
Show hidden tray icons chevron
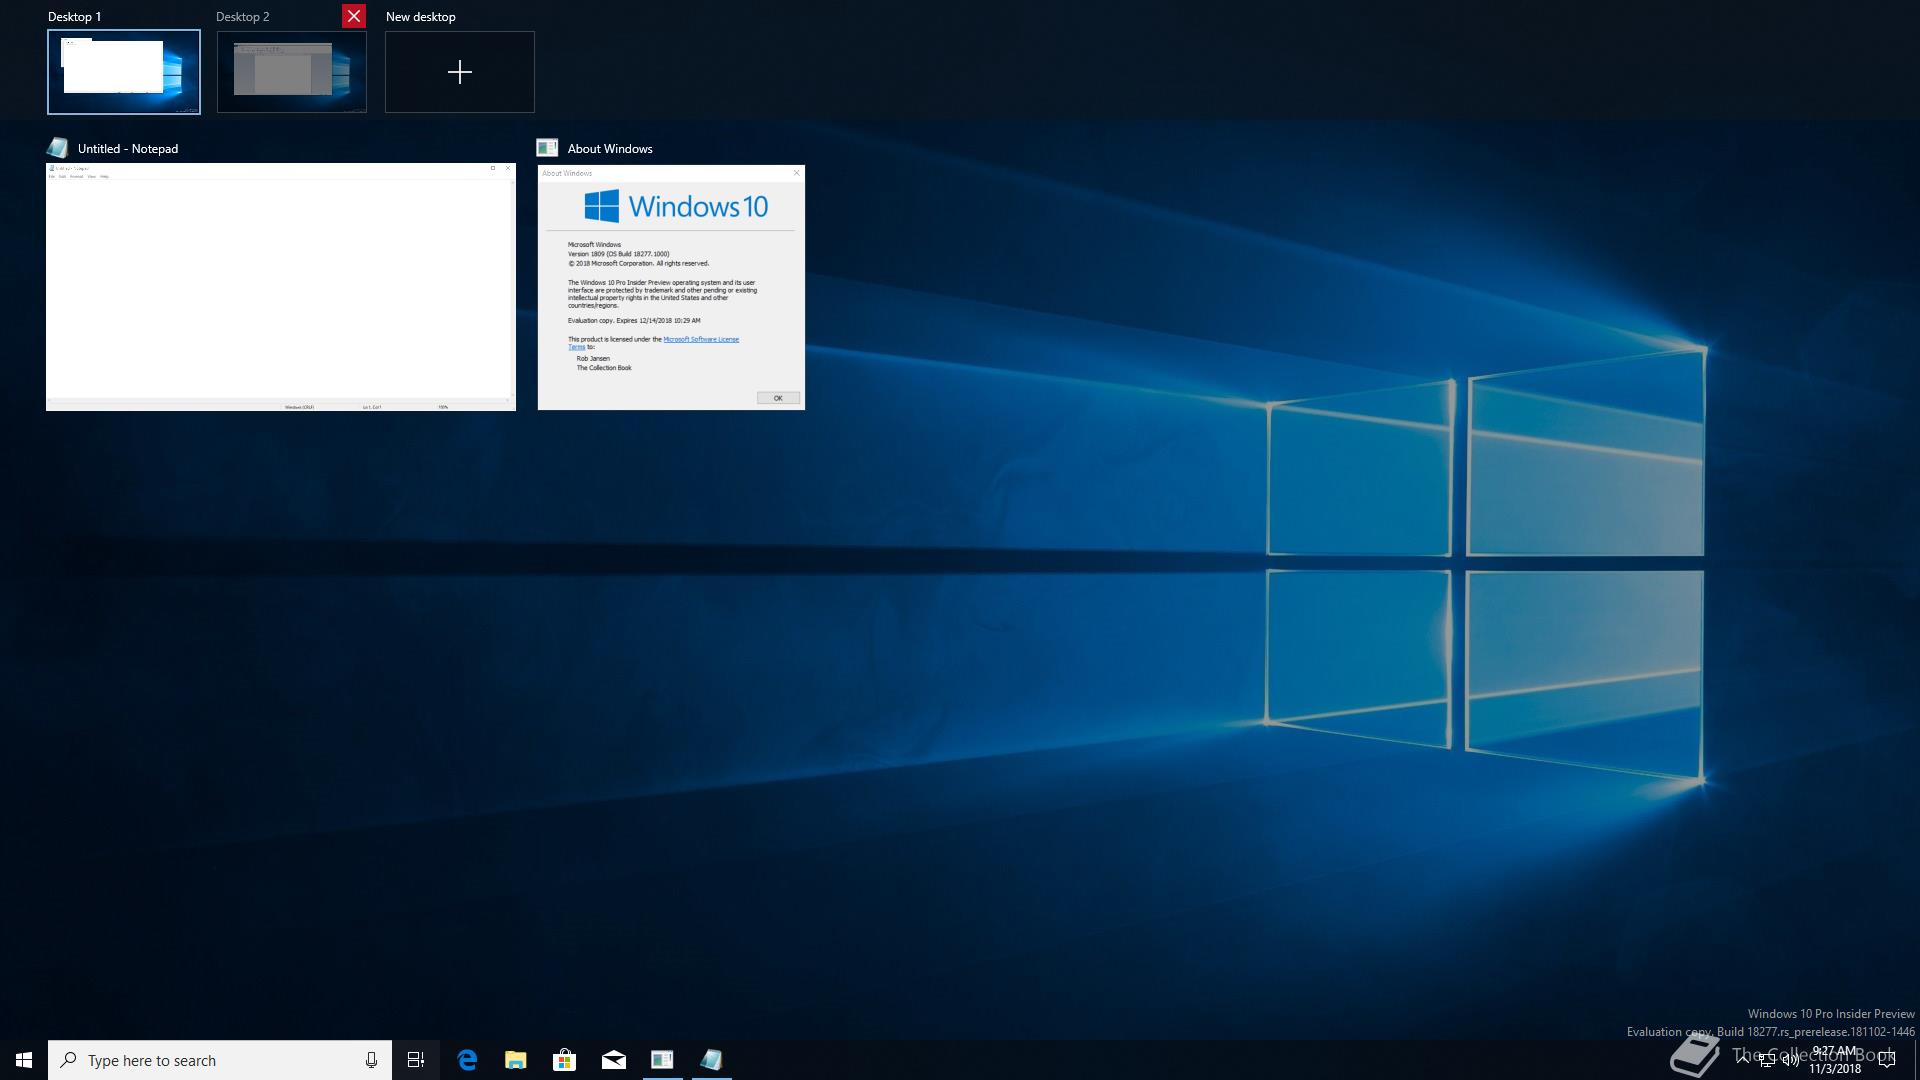1743,1058
